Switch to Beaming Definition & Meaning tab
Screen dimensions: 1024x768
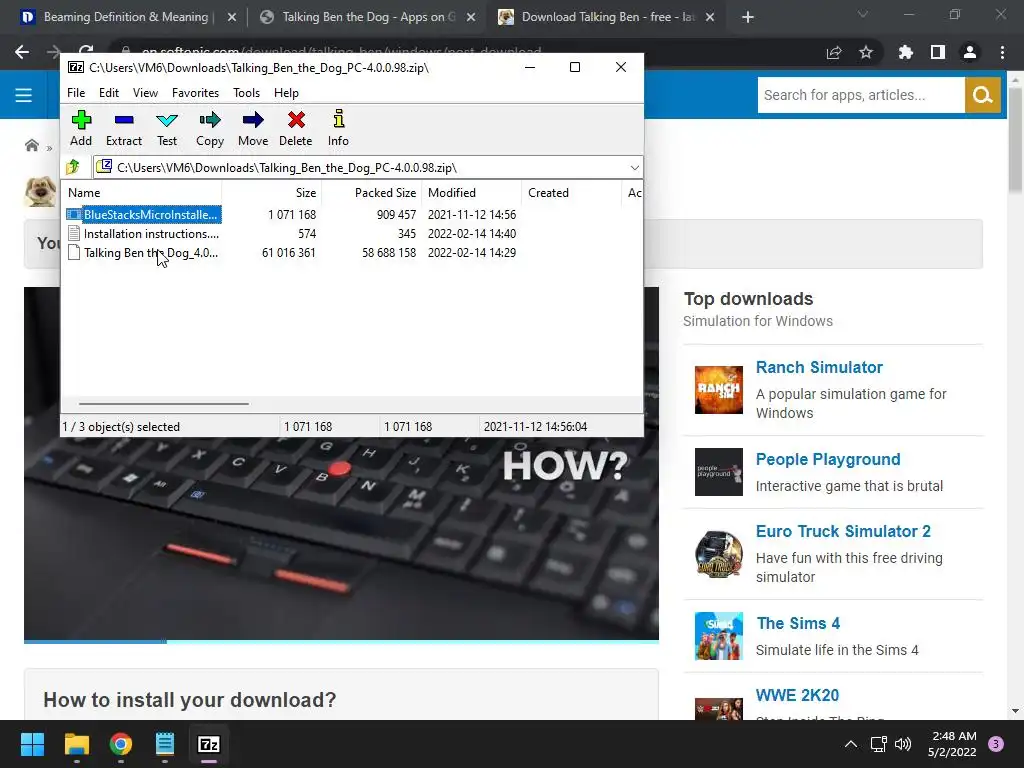click(x=126, y=17)
